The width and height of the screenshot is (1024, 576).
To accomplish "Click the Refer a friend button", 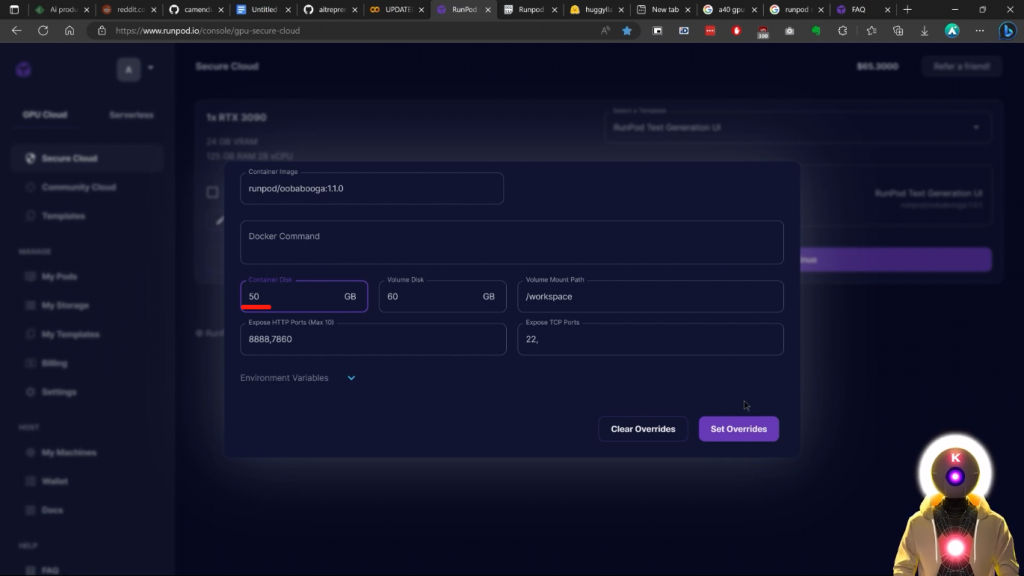I will [x=961, y=67].
